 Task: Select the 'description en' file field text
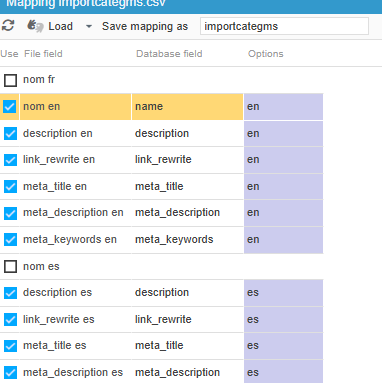click(x=58, y=133)
